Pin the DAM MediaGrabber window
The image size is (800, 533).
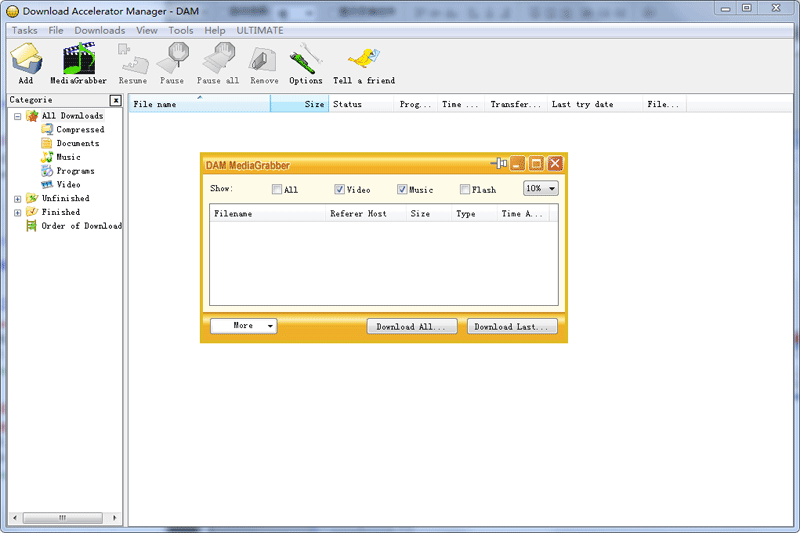pos(498,163)
